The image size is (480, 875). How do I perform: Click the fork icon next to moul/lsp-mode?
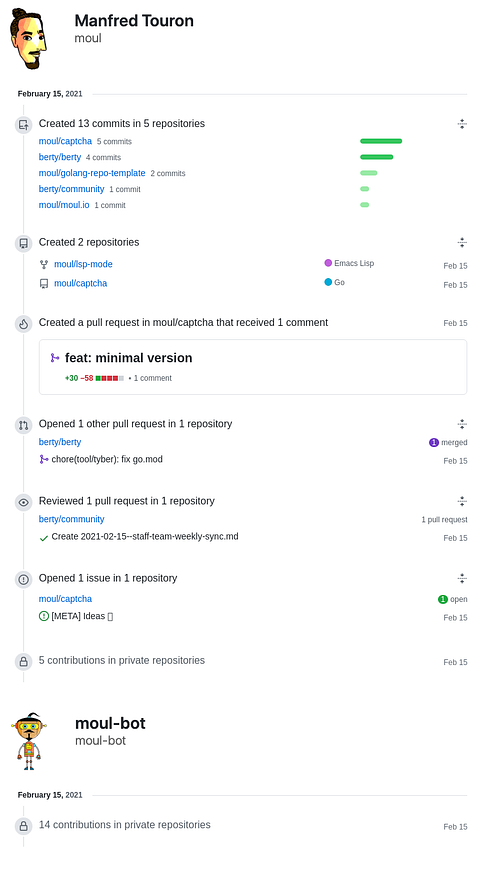point(44,265)
